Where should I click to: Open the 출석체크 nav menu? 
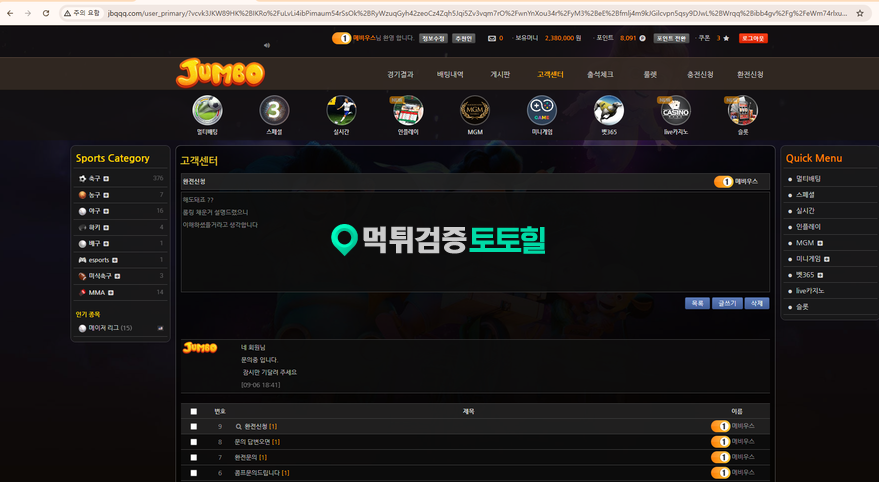[600, 75]
